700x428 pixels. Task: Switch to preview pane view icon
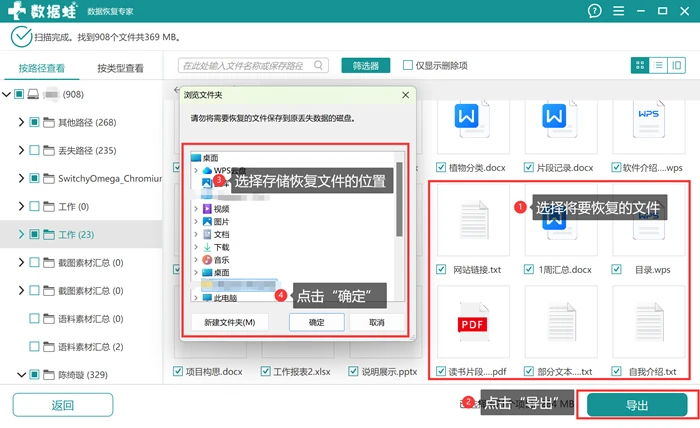676,66
